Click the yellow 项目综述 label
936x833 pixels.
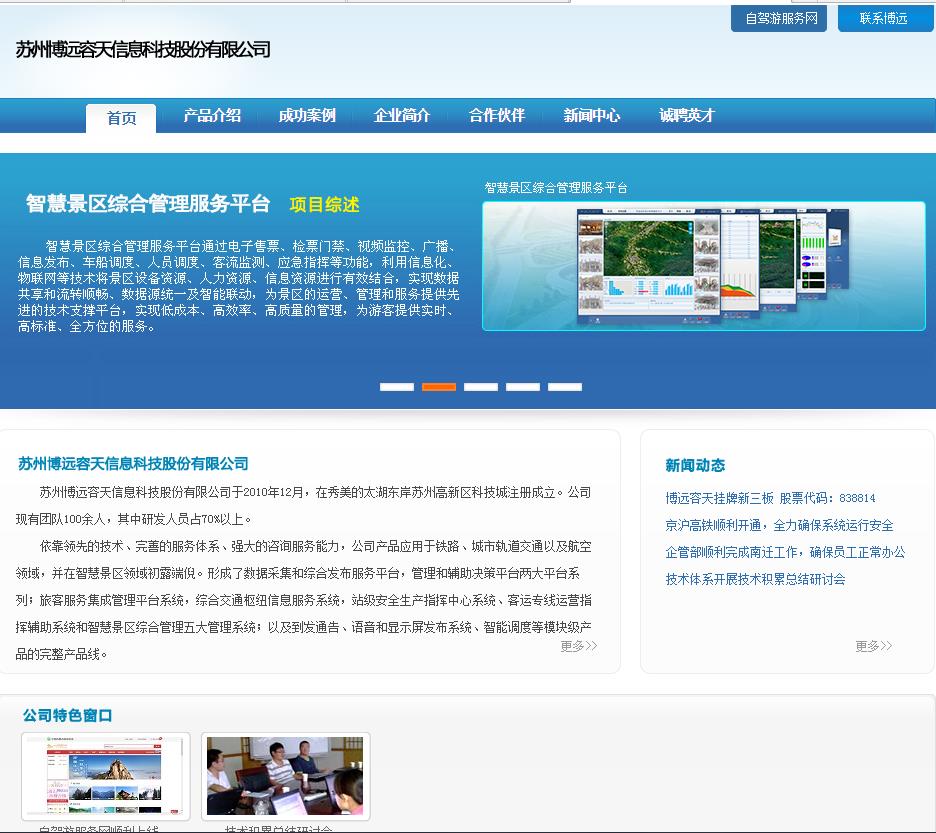click(x=324, y=205)
